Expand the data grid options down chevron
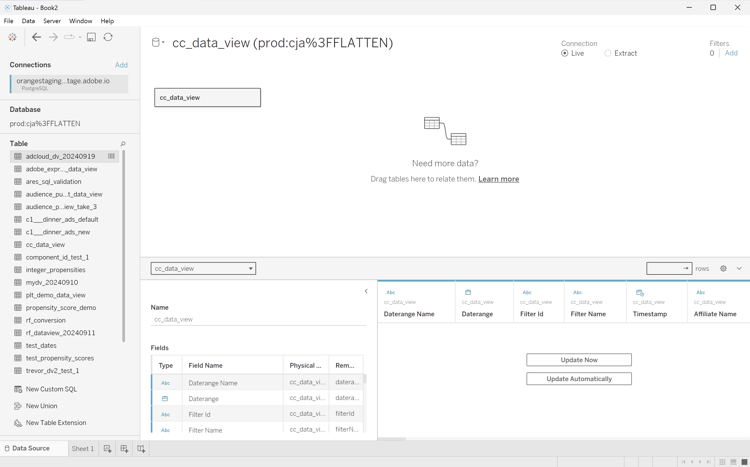750x467 pixels. [x=739, y=268]
